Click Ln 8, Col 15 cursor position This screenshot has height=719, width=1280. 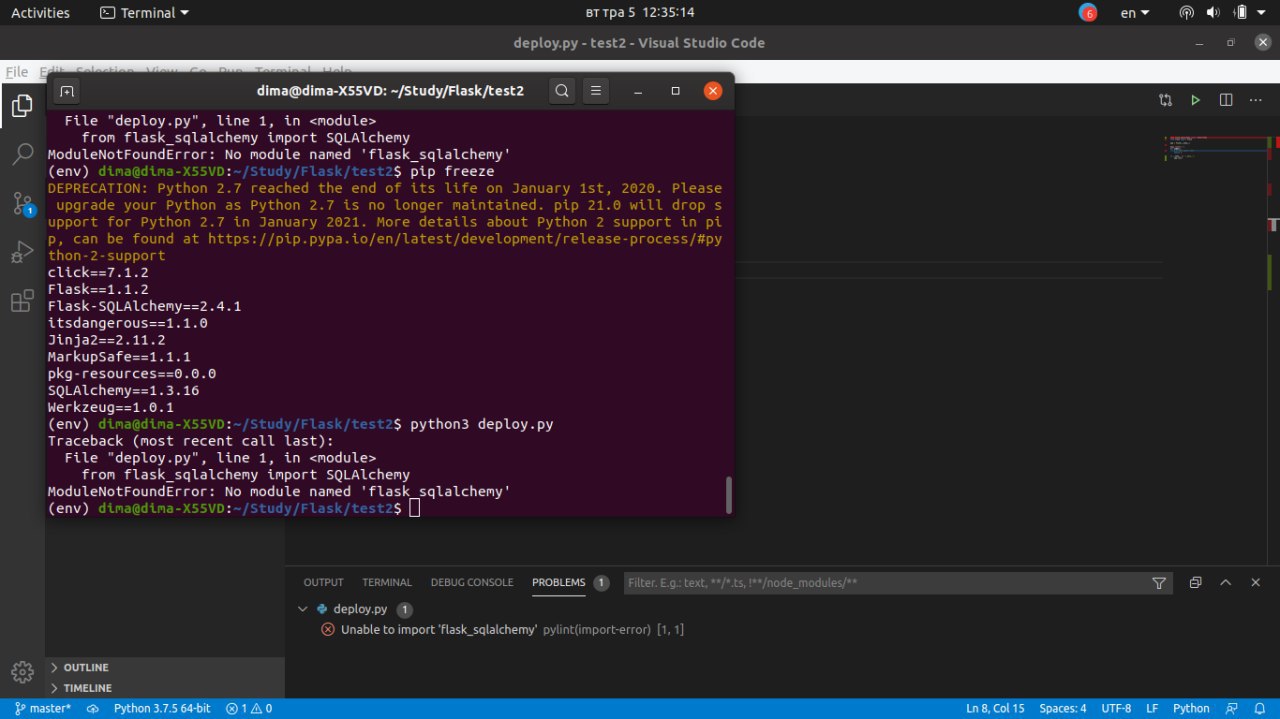(995, 708)
